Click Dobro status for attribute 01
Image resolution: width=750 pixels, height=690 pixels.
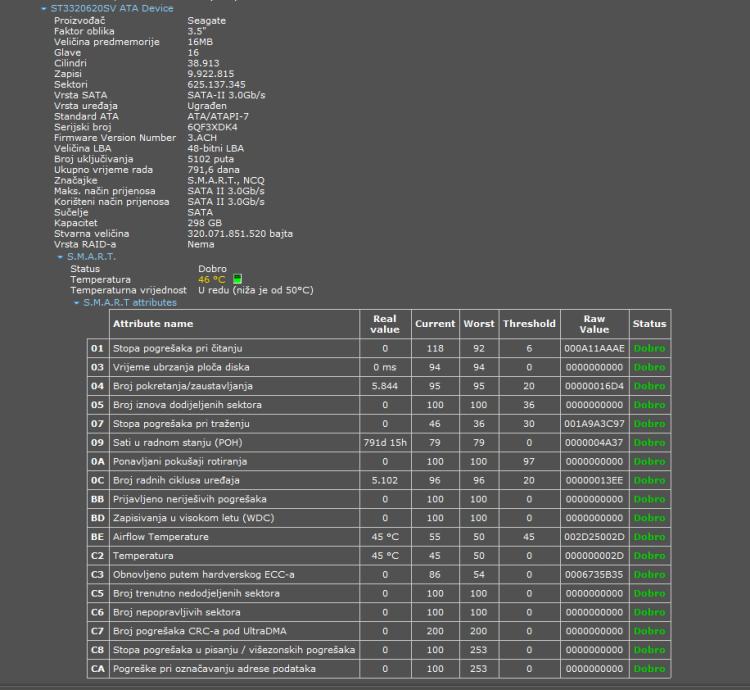pos(649,348)
